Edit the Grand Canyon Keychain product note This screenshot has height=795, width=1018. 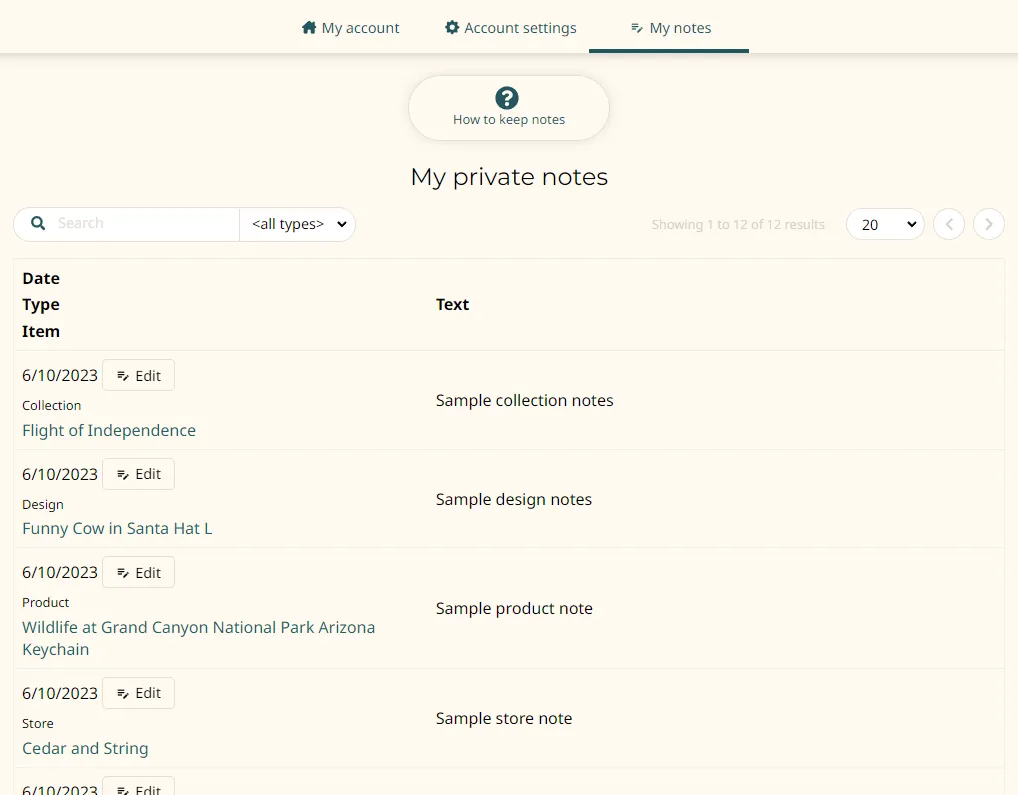pos(138,573)
